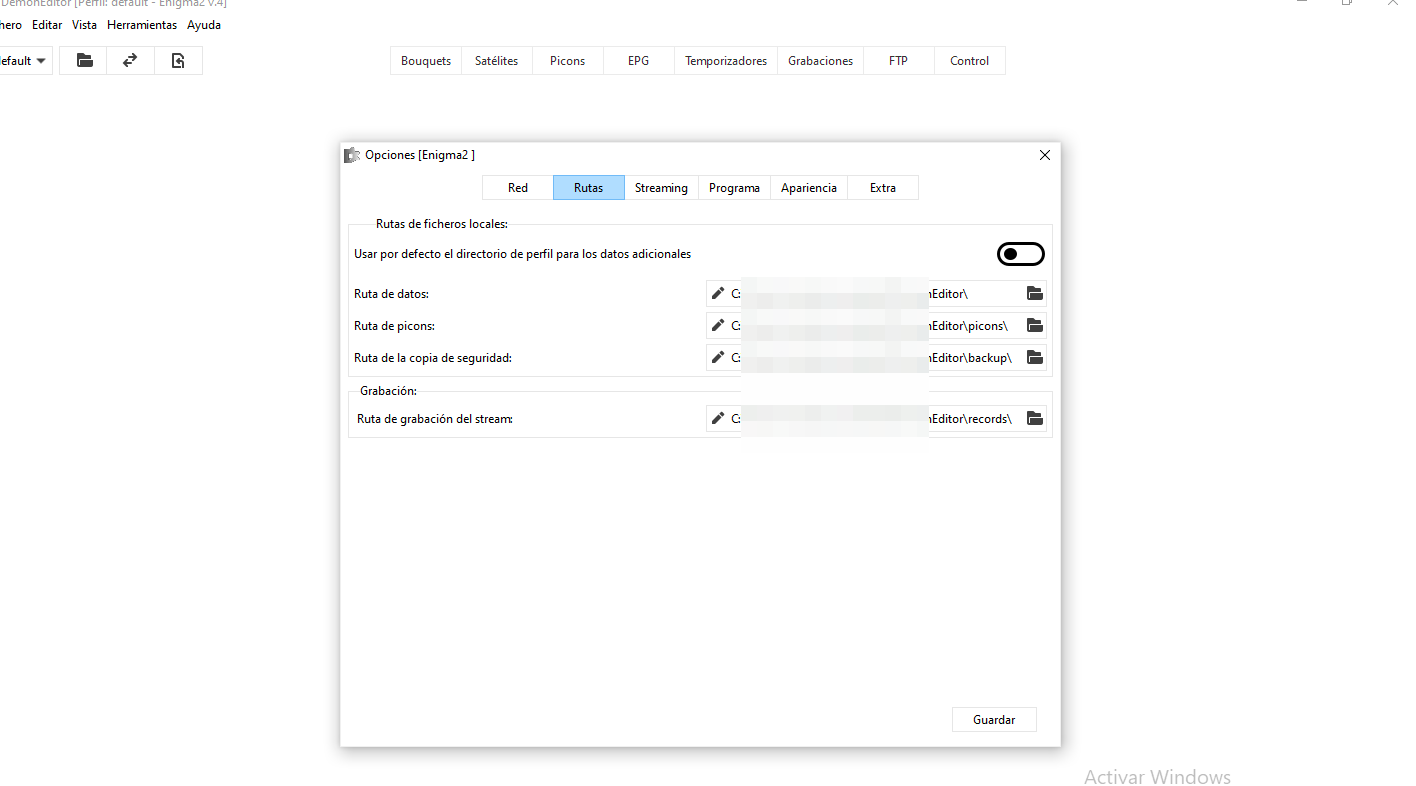Open the Apariencia options tab

(x=808, y=188)
